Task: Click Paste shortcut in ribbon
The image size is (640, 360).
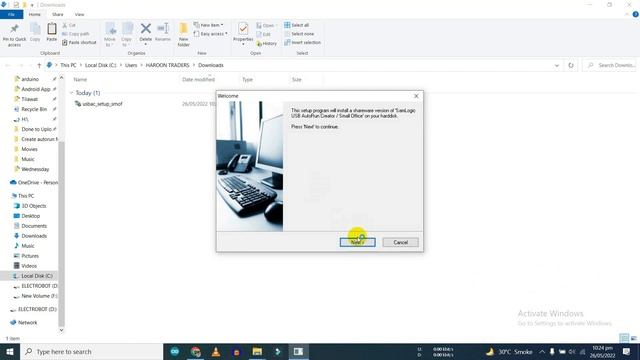Action: [80, 42]
